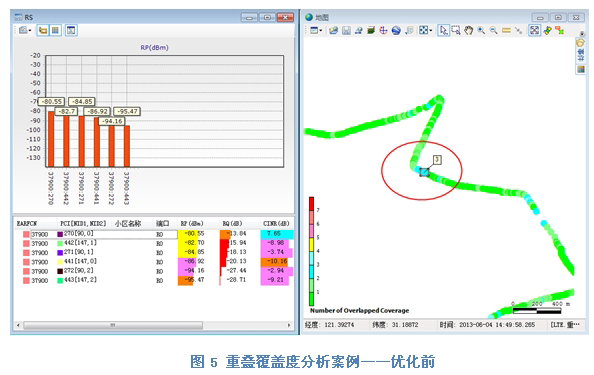Click the gray line connect tool icon
Viewport: 594px width, 375px height.
(x=518, y=30)
